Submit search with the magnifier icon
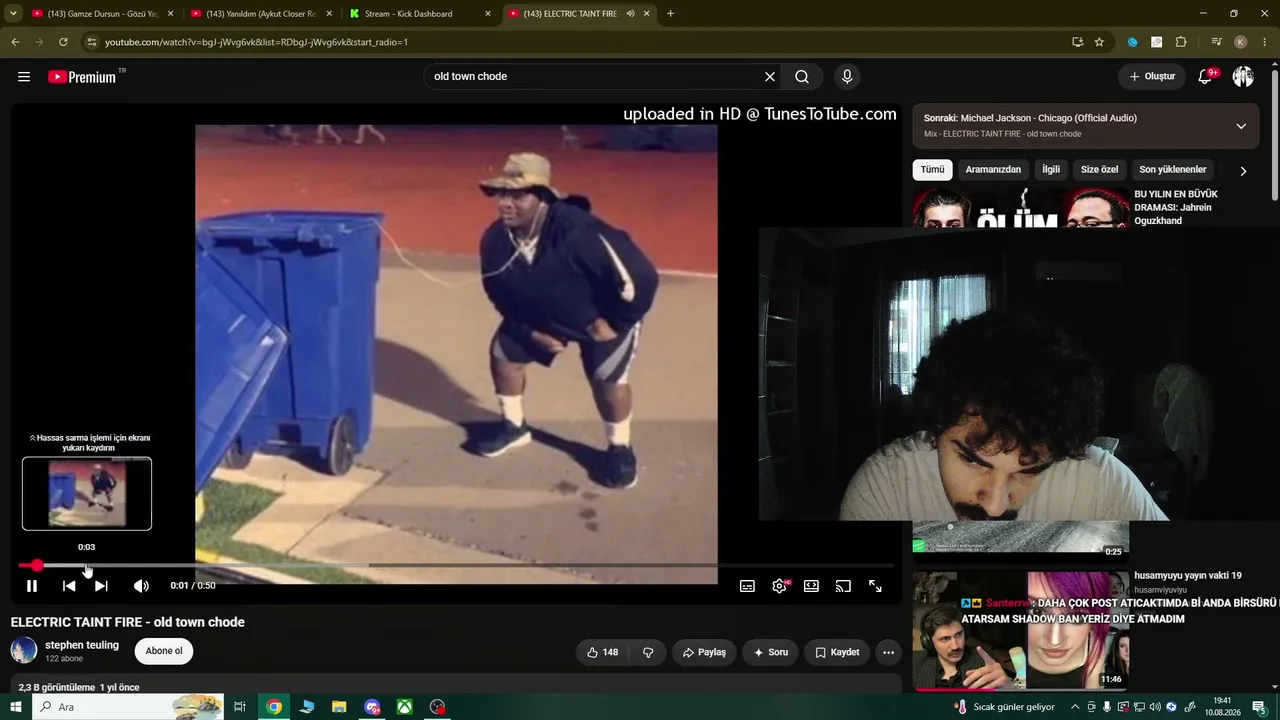Screen dimensions: 1280x720 tap(802, 77)
